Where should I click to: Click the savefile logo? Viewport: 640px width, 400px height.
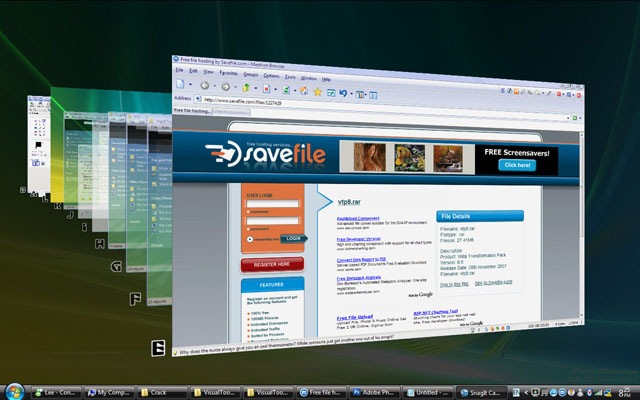265,154
